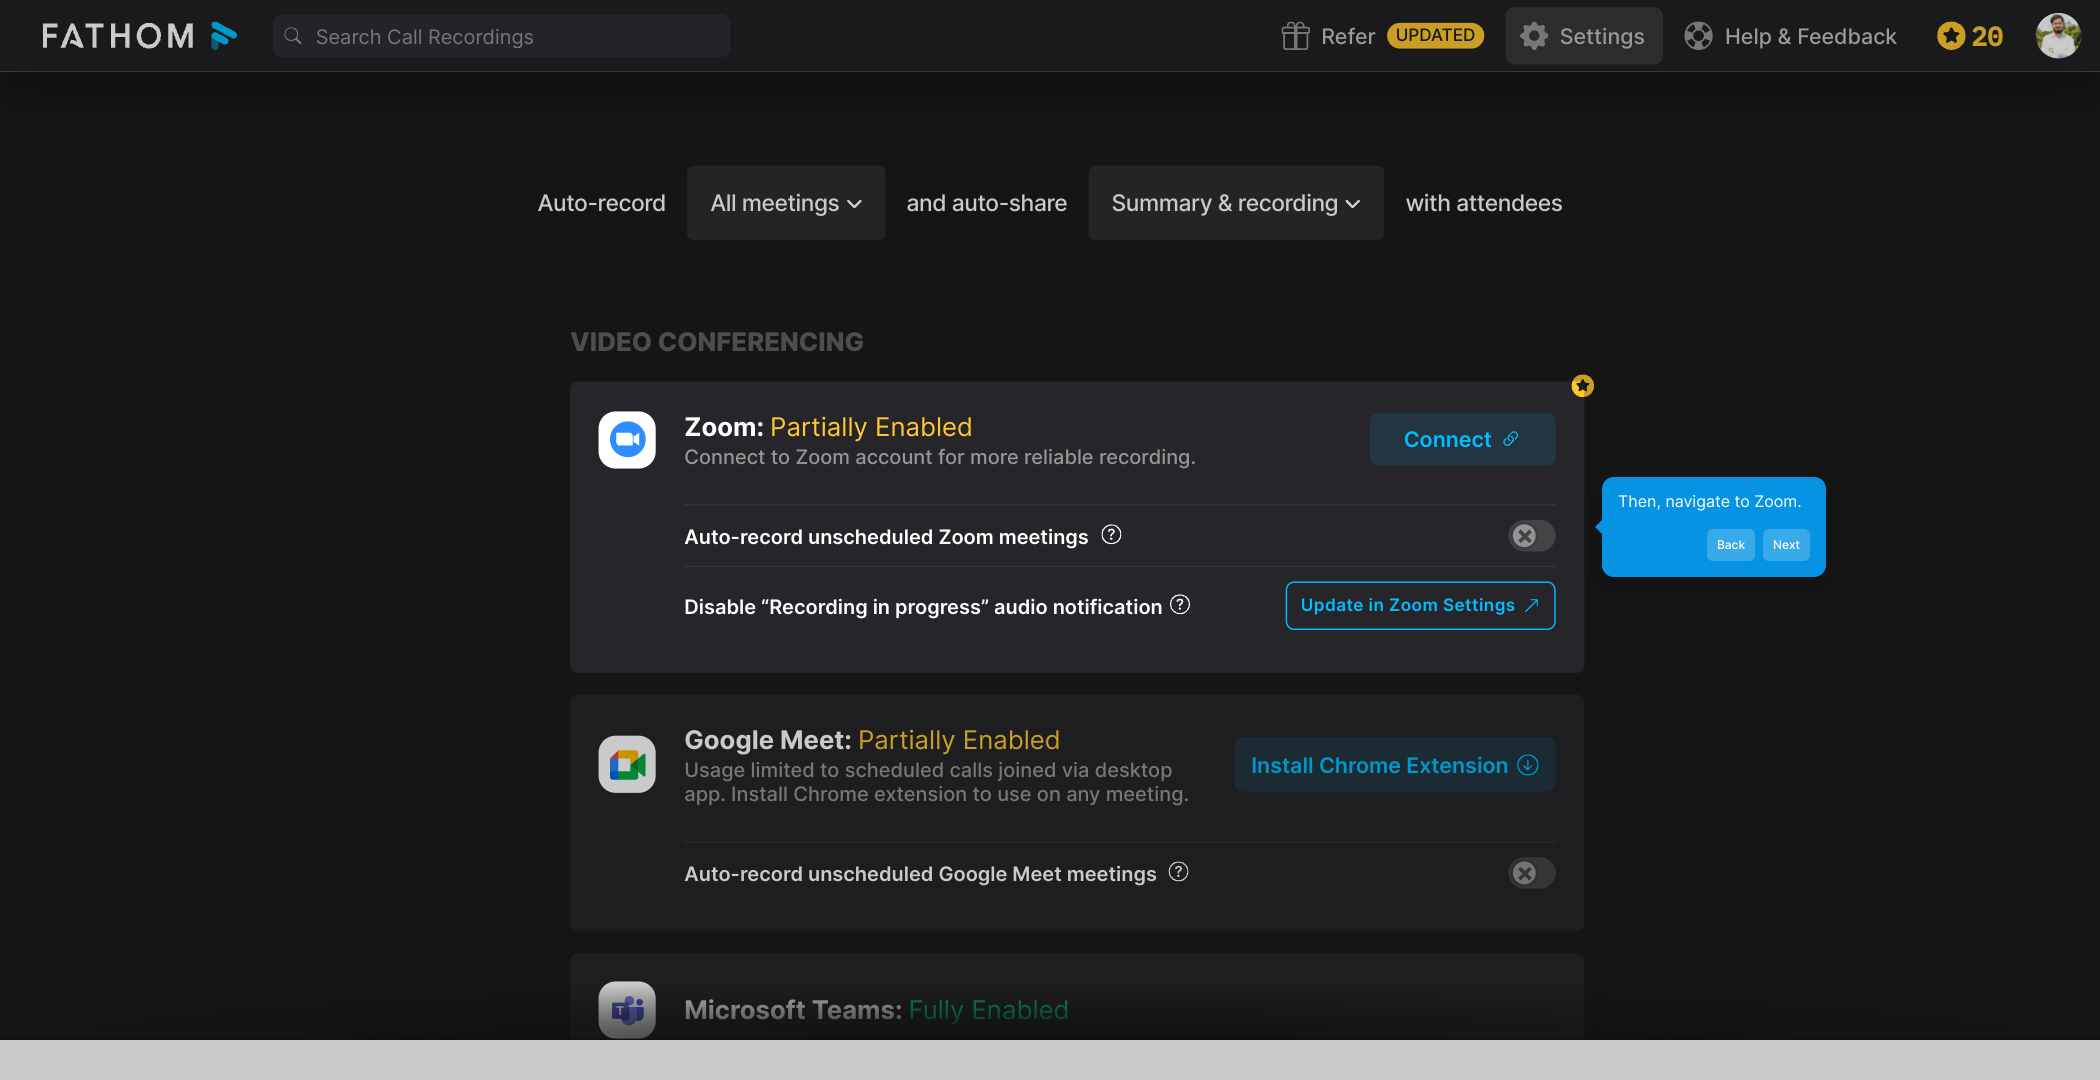
Task: Expand the All meetings dropdown
Action: point(786,203)
